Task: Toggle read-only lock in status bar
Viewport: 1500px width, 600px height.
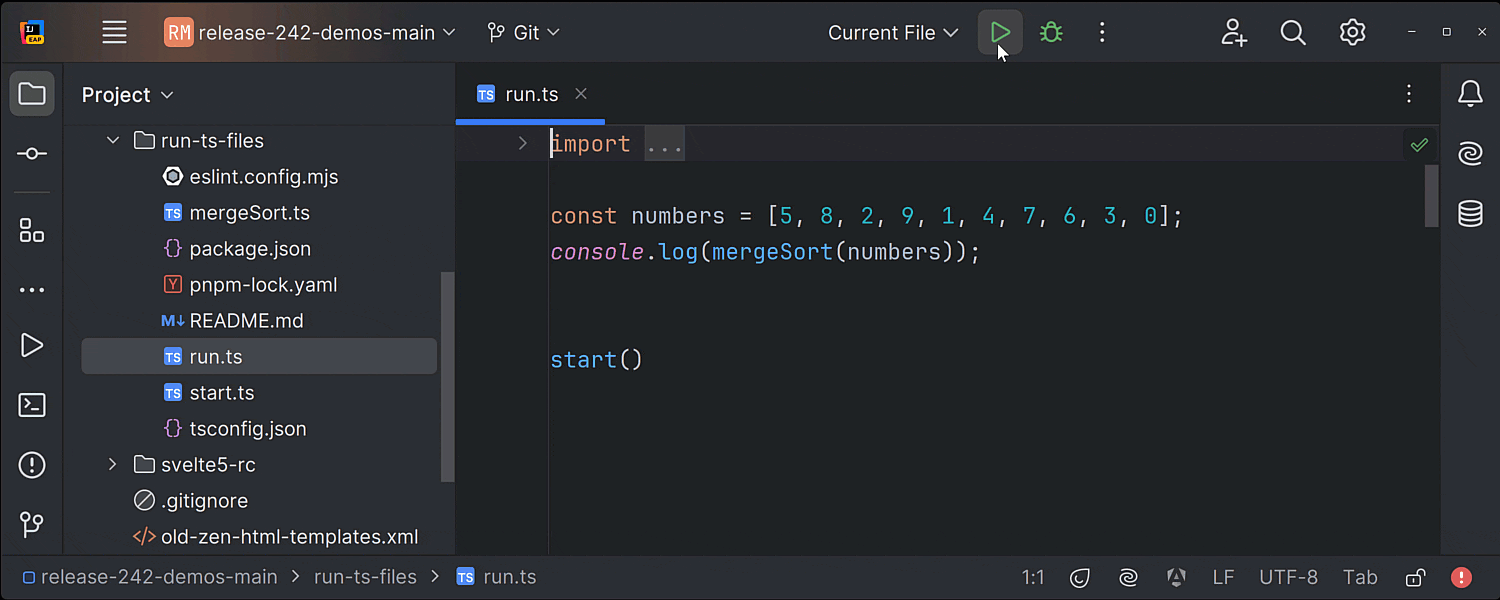Action: (x=1415, y=577)
